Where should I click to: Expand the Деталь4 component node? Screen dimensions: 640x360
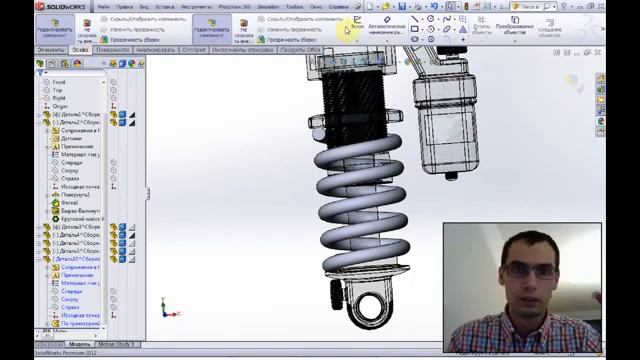39,235
